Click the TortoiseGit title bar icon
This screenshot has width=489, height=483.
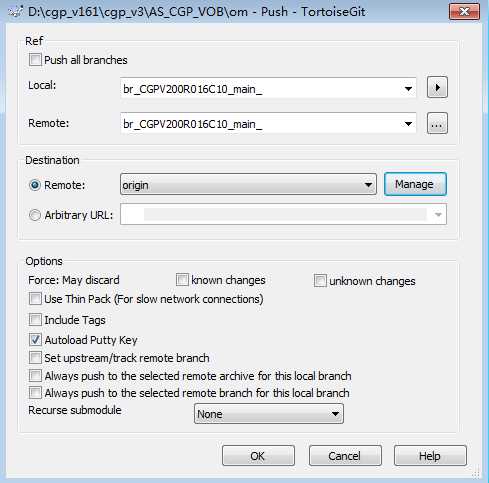coord(15,12)
